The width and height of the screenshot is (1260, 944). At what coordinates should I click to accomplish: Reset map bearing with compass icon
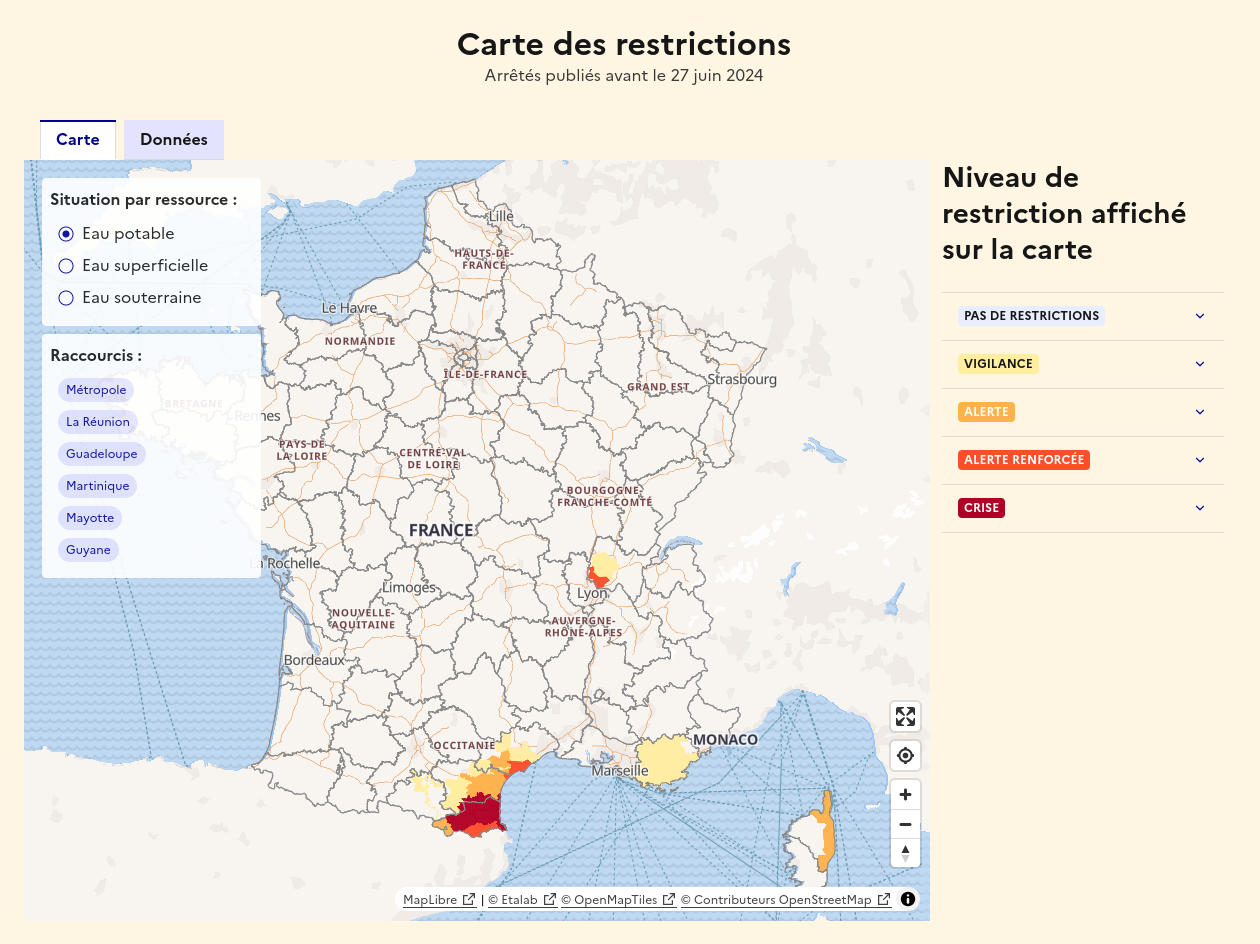click(905, 852)
